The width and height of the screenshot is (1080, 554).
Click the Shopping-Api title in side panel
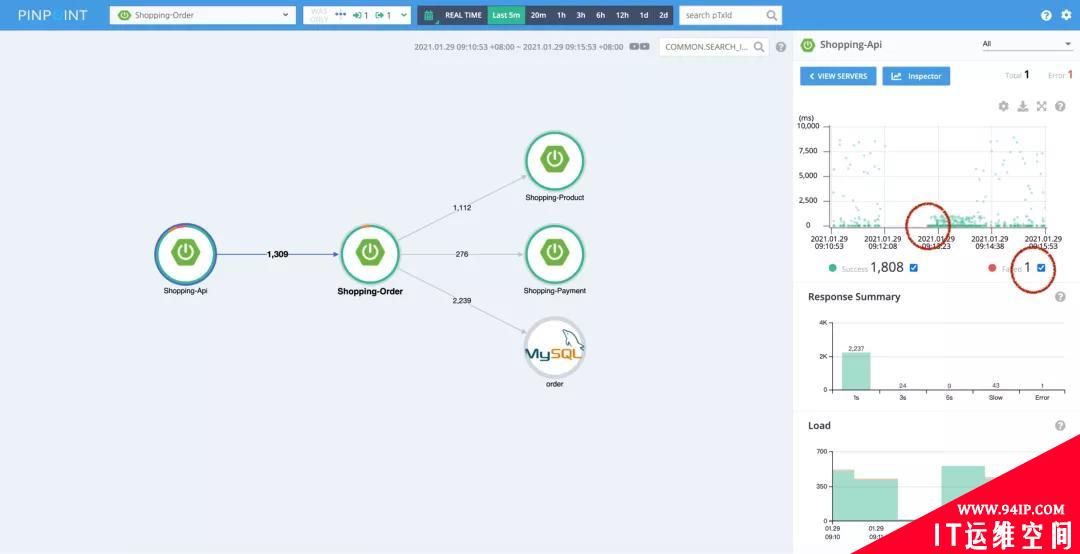coord(851,45)
